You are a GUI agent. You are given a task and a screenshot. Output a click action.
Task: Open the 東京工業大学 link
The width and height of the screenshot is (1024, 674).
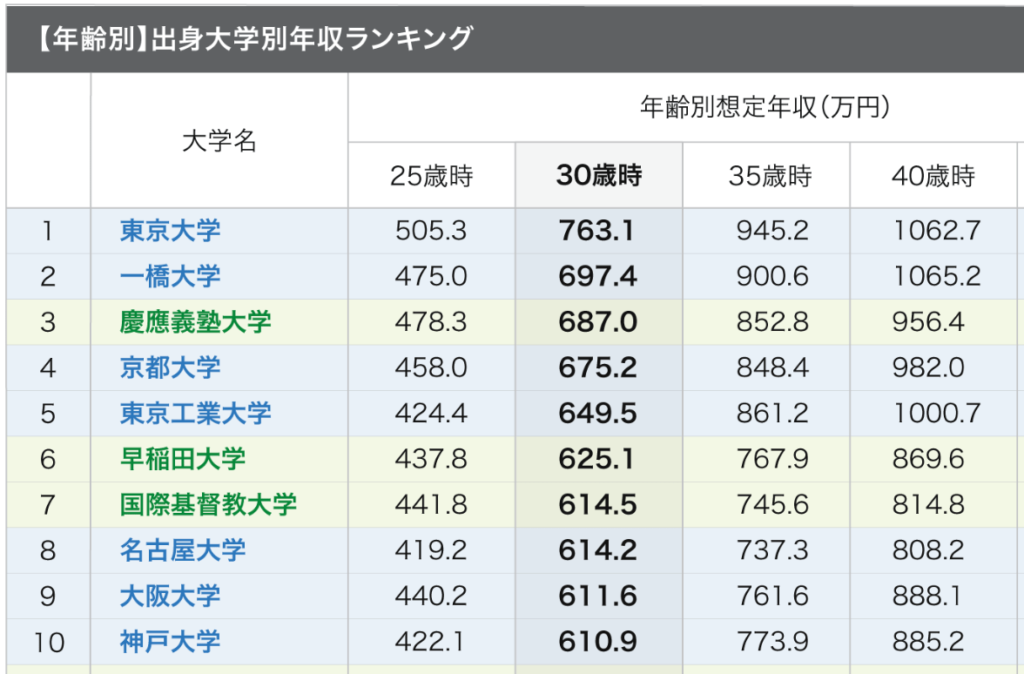(x=195, y=413)
